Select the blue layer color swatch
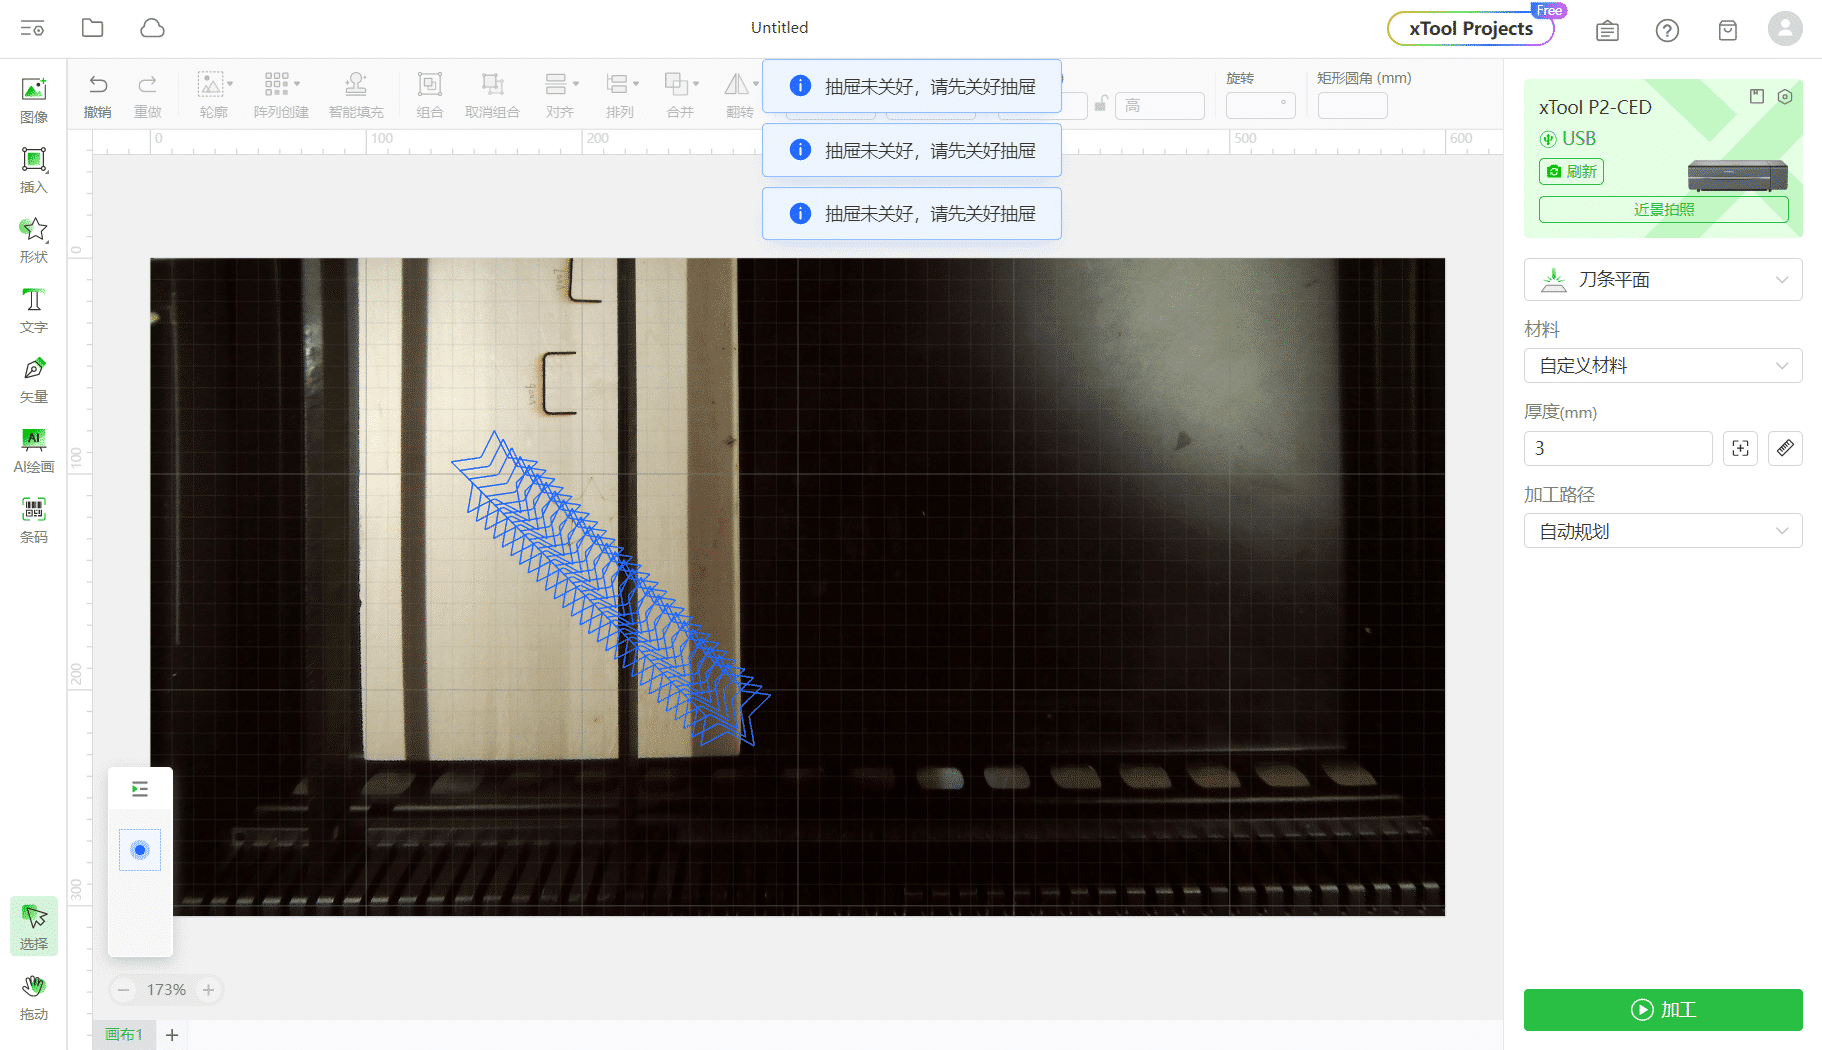The width and height of the screenshot is (1822, 1050). [140, 850]
